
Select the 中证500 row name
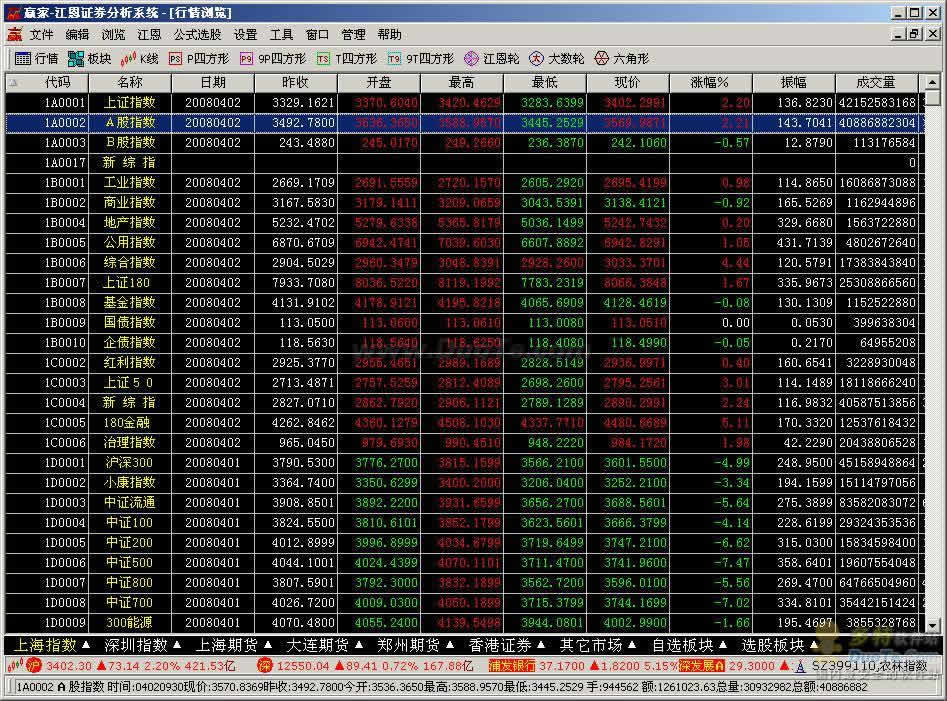point(129,563)
